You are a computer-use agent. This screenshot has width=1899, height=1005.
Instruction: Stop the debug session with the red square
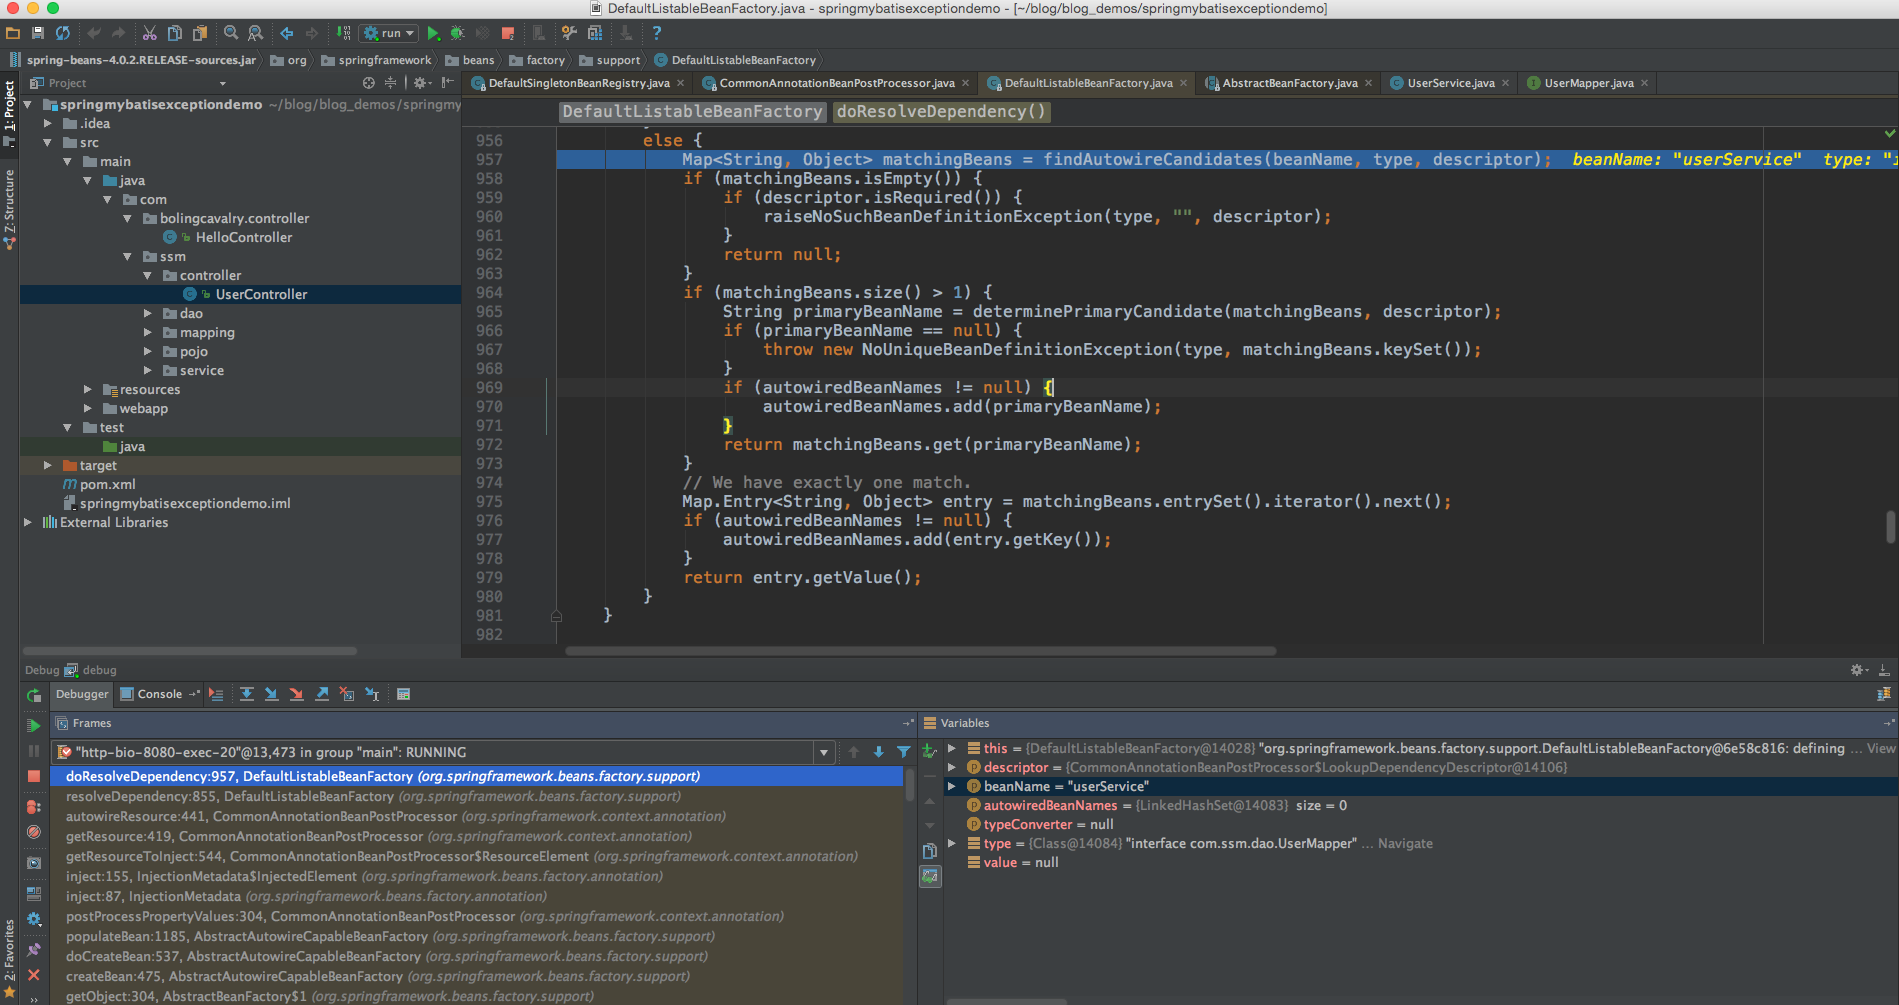34,777
